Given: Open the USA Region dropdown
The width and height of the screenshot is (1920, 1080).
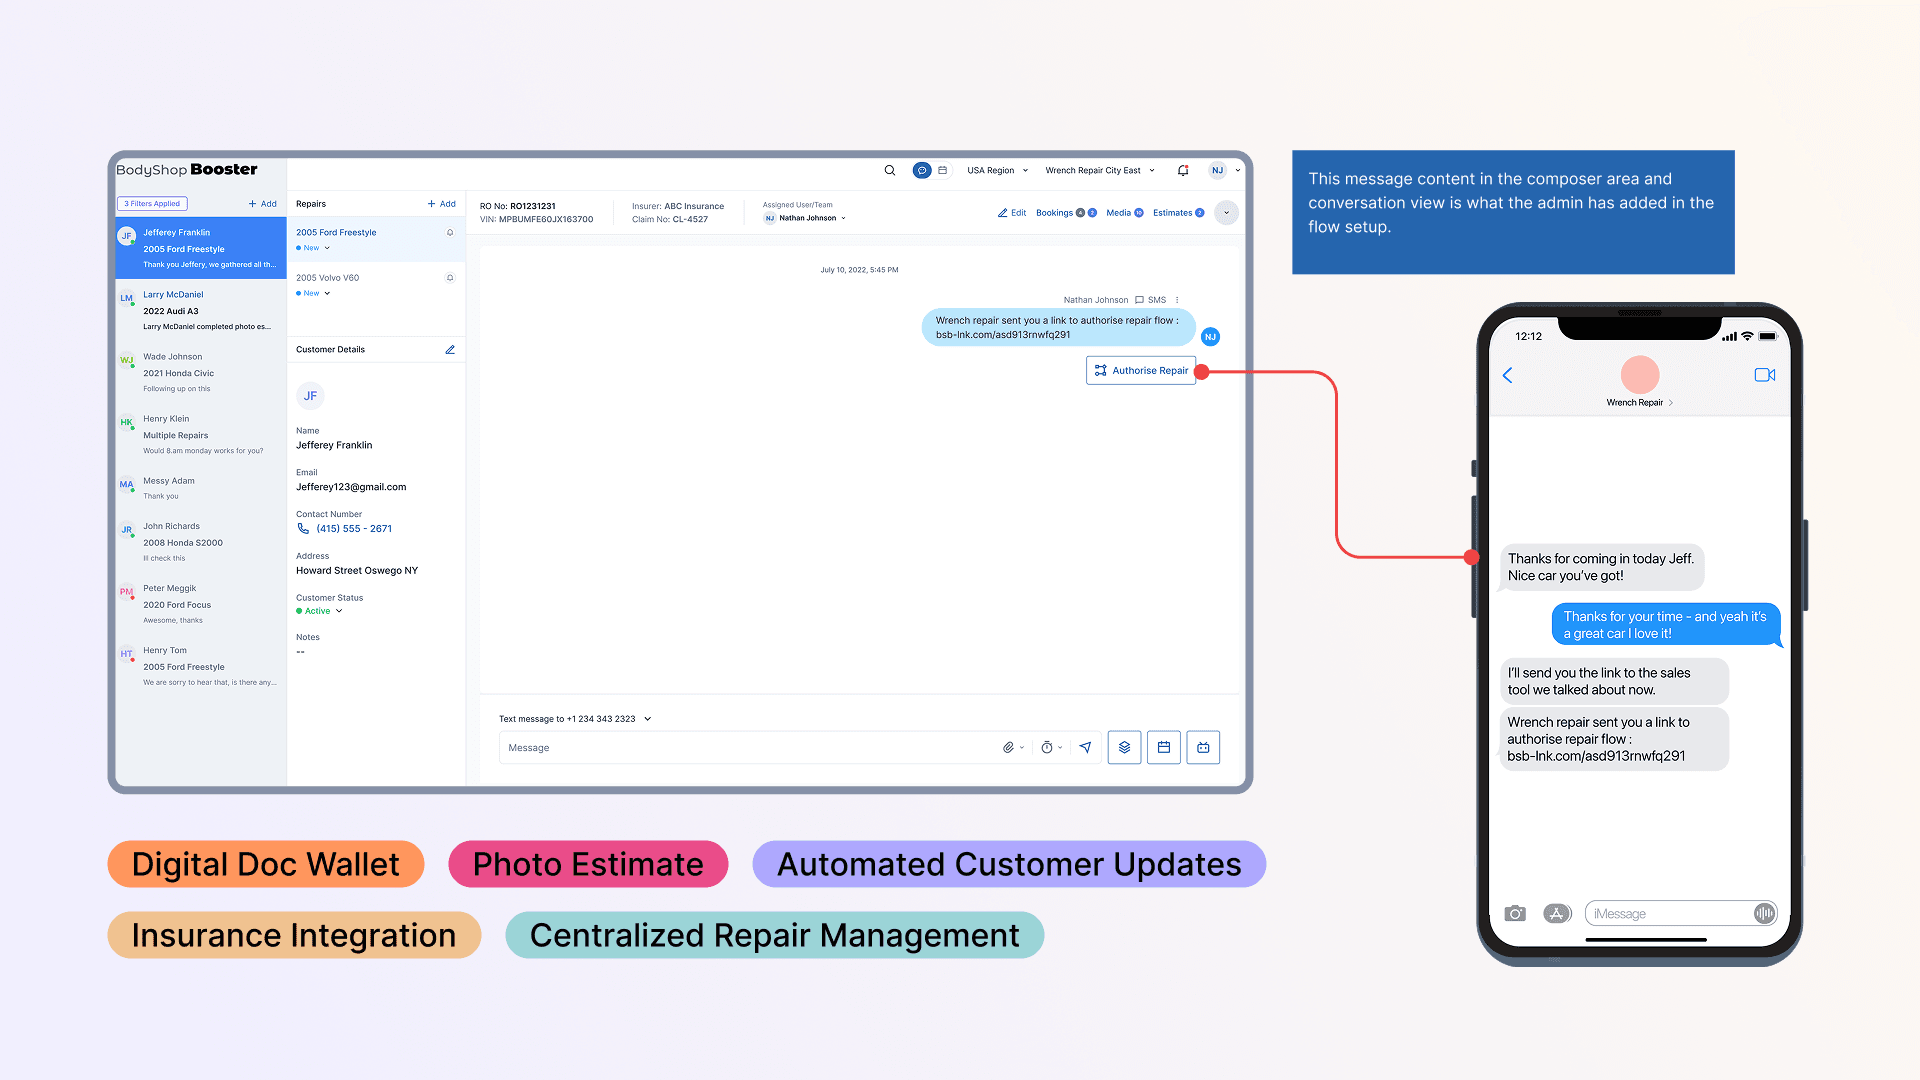Looking at the screenshot, I should 997,171.
